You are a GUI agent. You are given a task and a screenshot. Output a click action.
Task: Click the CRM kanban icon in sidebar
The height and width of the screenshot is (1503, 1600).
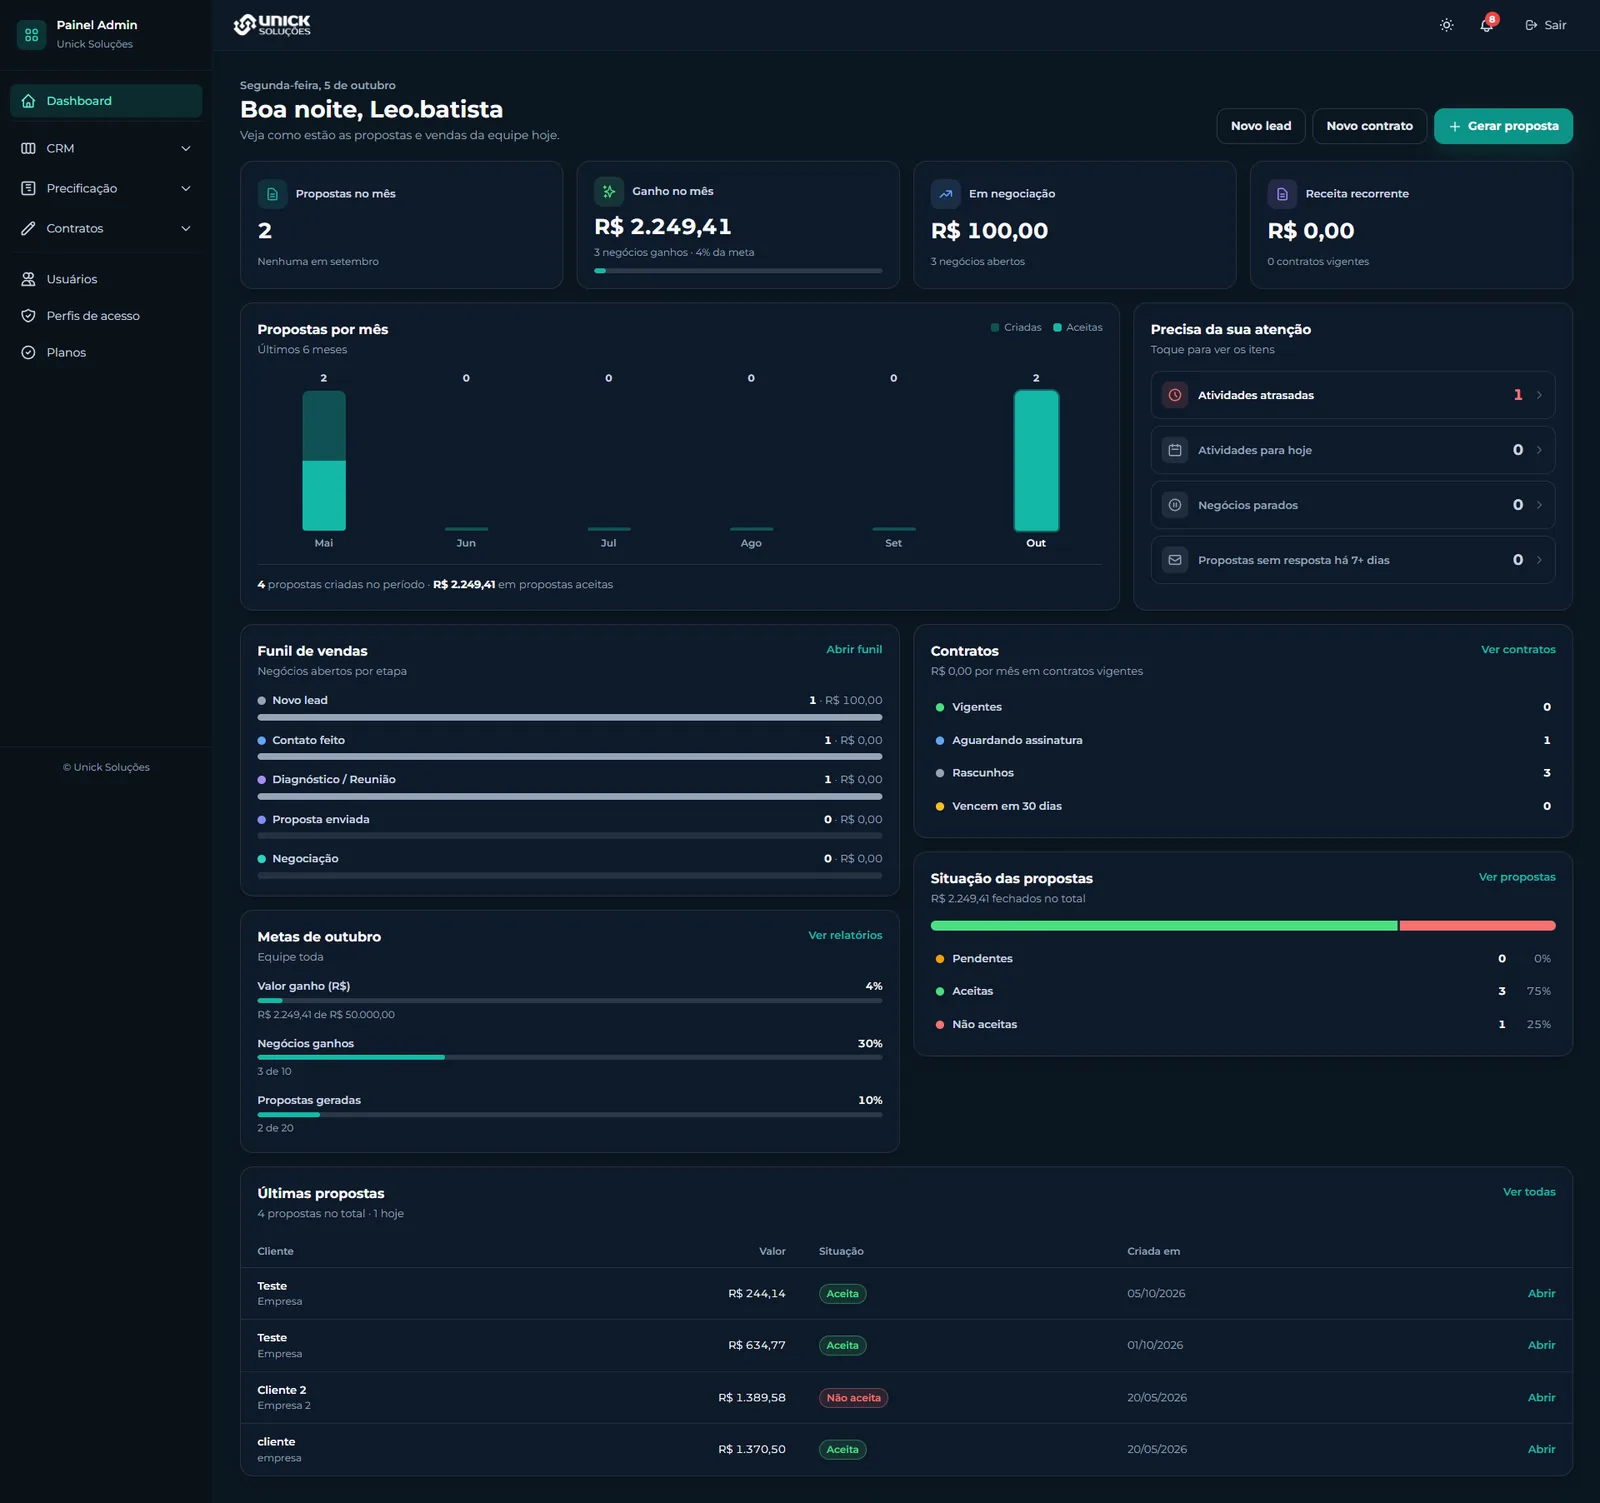28,148
